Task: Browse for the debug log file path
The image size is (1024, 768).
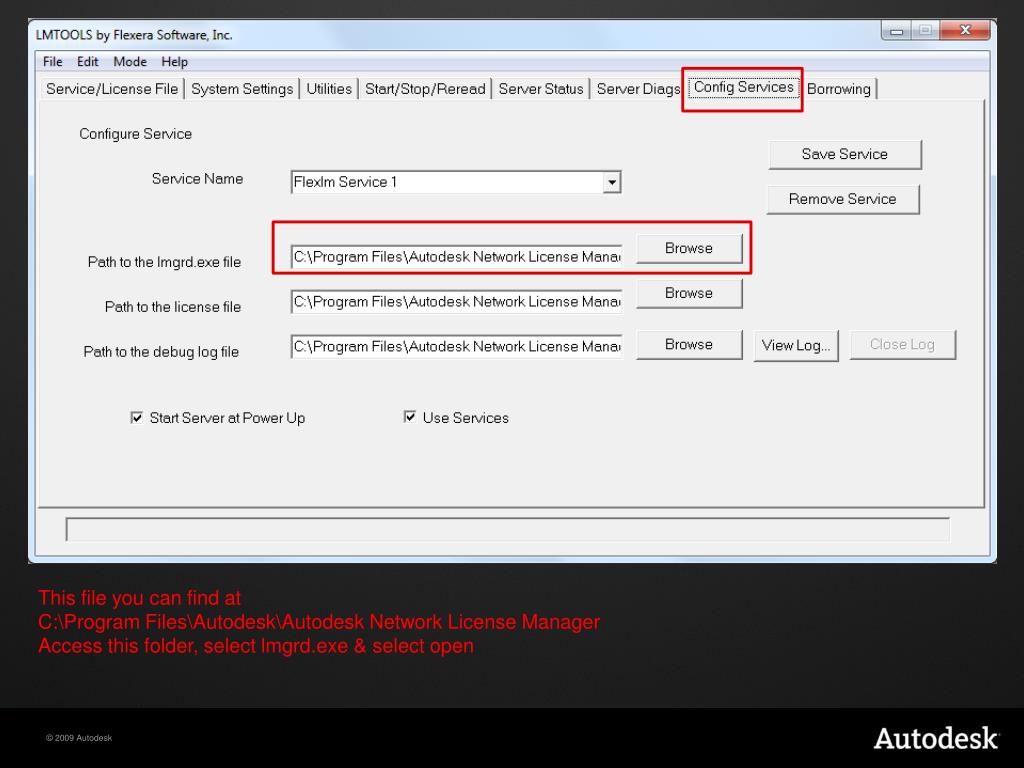Action: [689, 344]
